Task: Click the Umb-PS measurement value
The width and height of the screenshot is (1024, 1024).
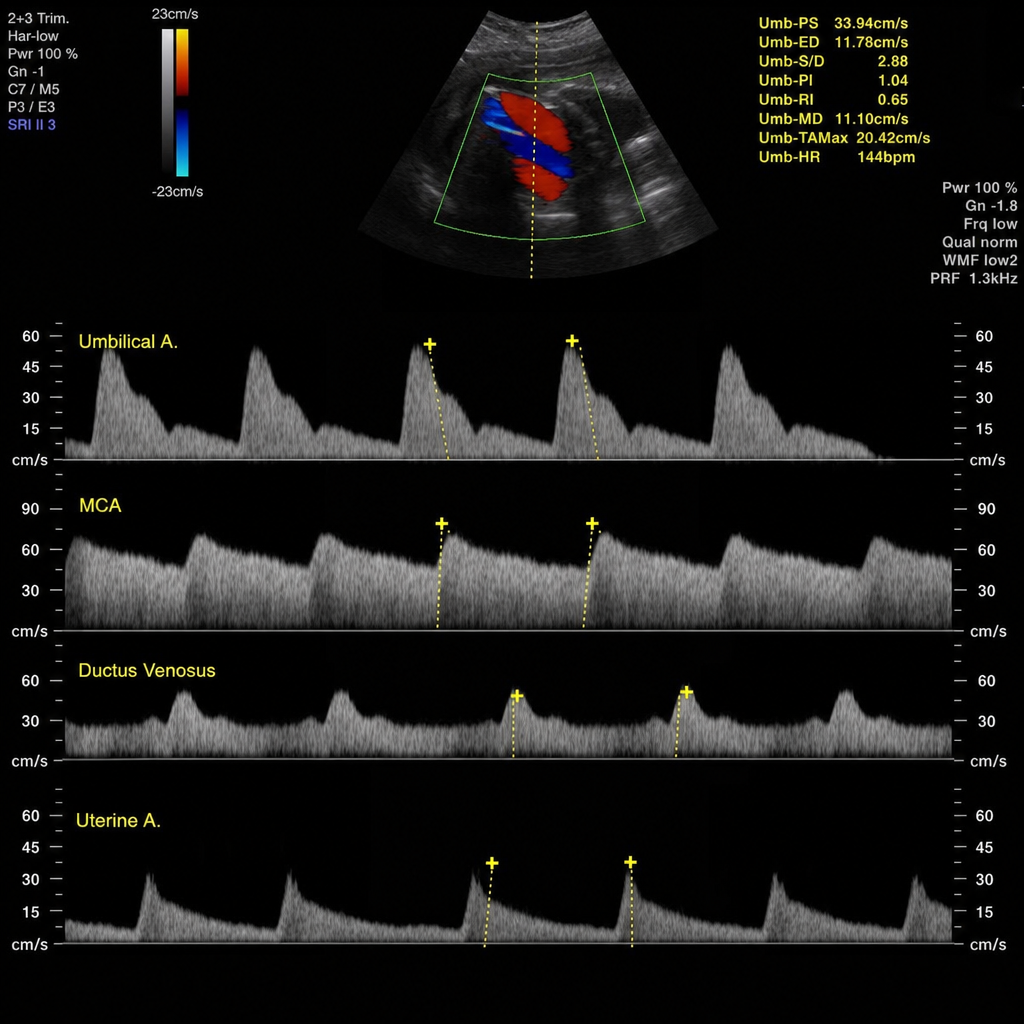Action: pyautogui.click(x=871, y=23)
